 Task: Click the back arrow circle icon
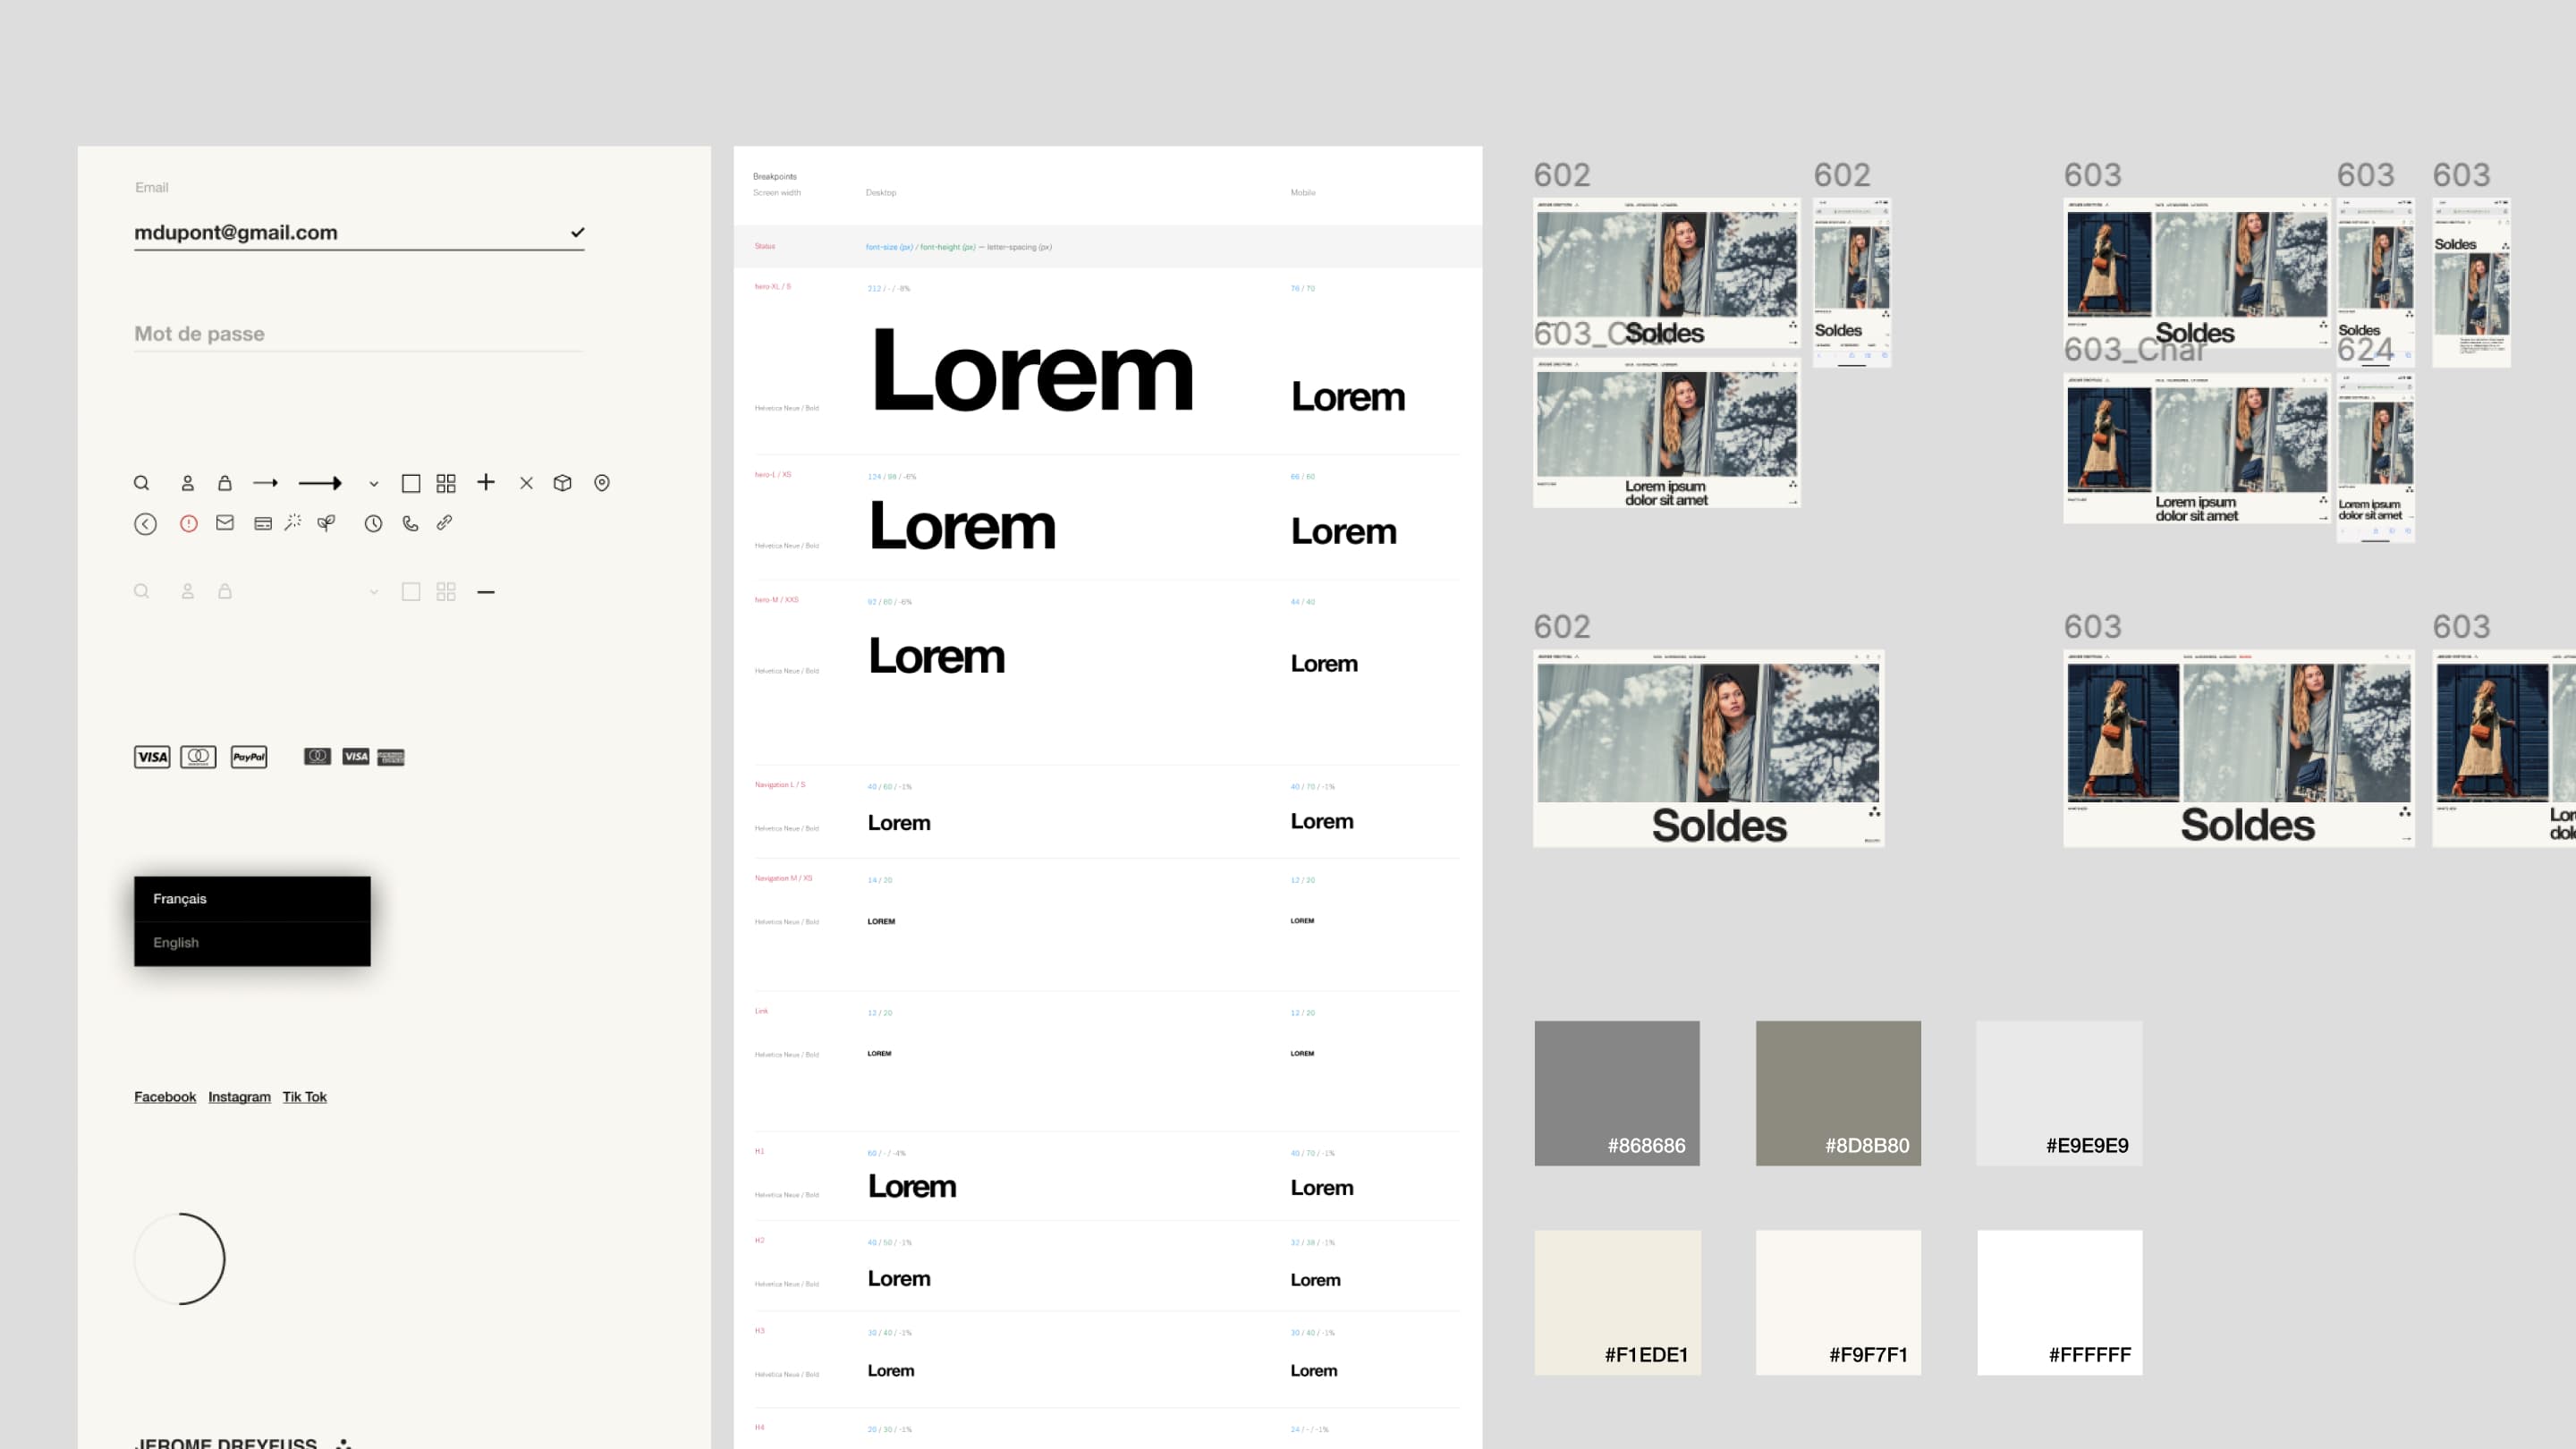point(146,523)
